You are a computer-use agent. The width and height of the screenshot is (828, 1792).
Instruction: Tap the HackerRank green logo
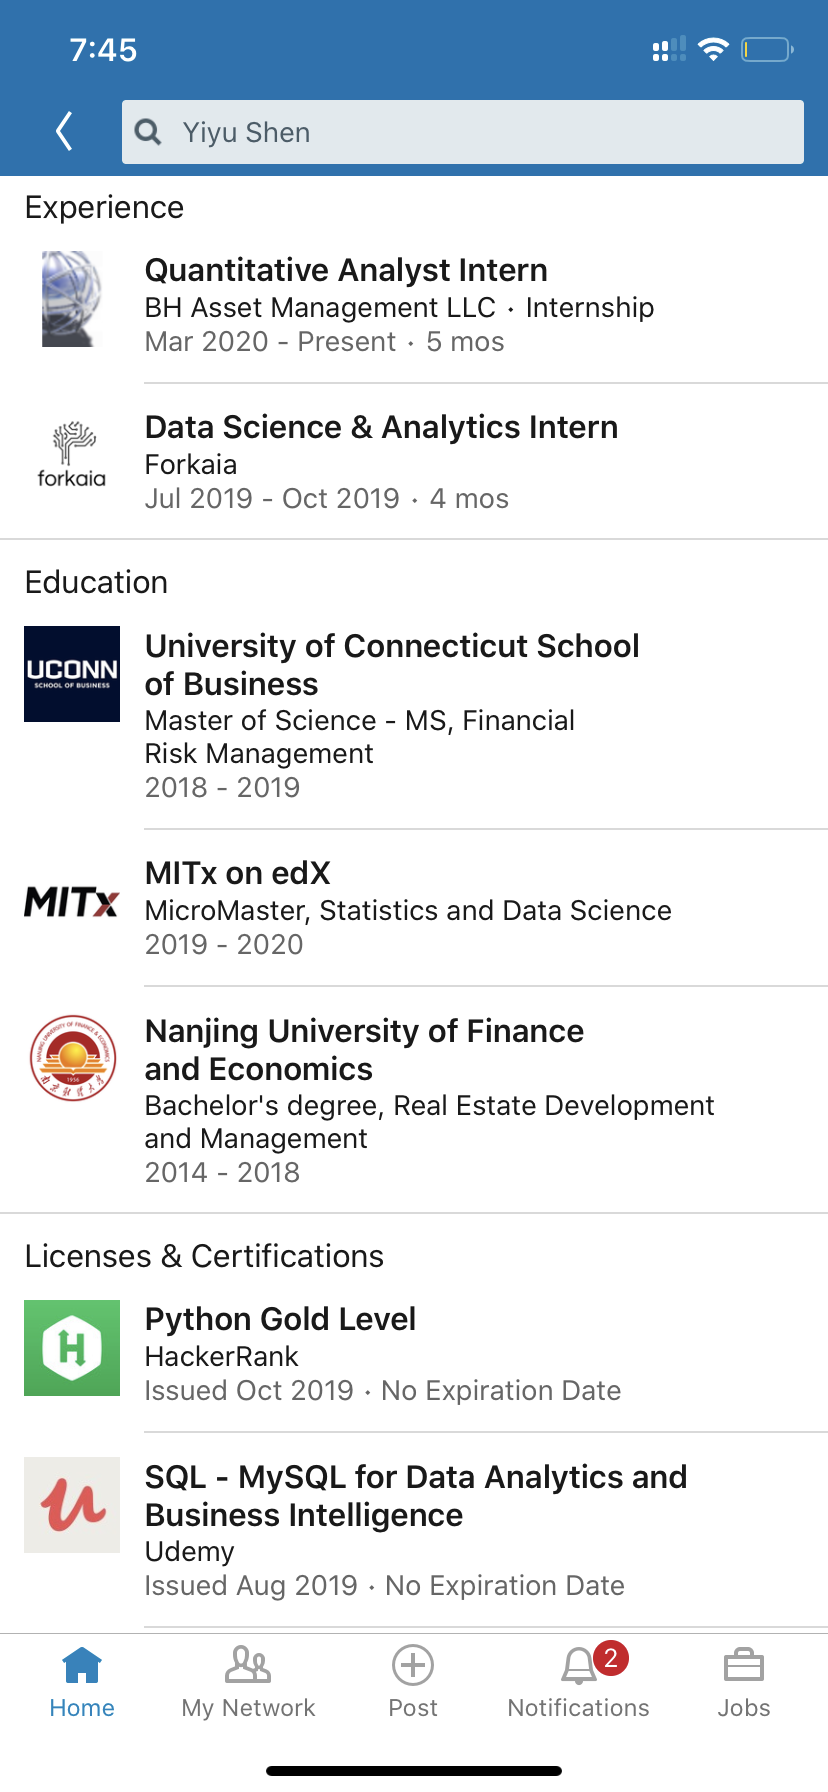[72, 1348]
